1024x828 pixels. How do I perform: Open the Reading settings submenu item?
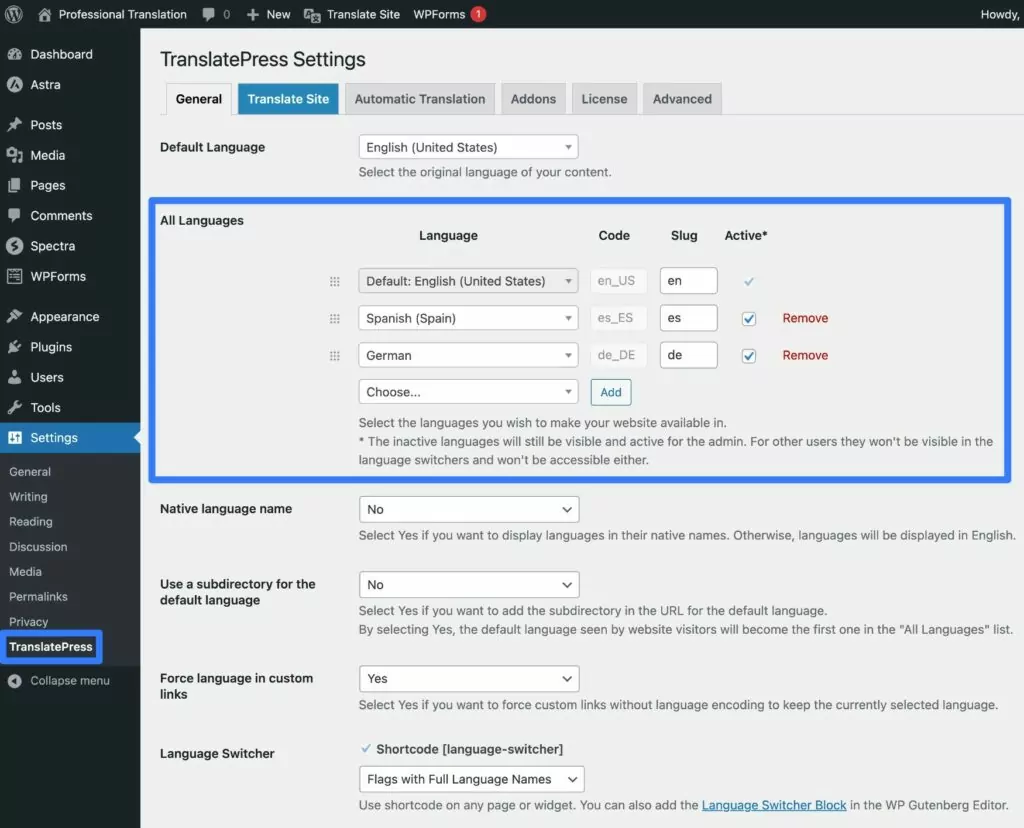click(x=31, y=521)
